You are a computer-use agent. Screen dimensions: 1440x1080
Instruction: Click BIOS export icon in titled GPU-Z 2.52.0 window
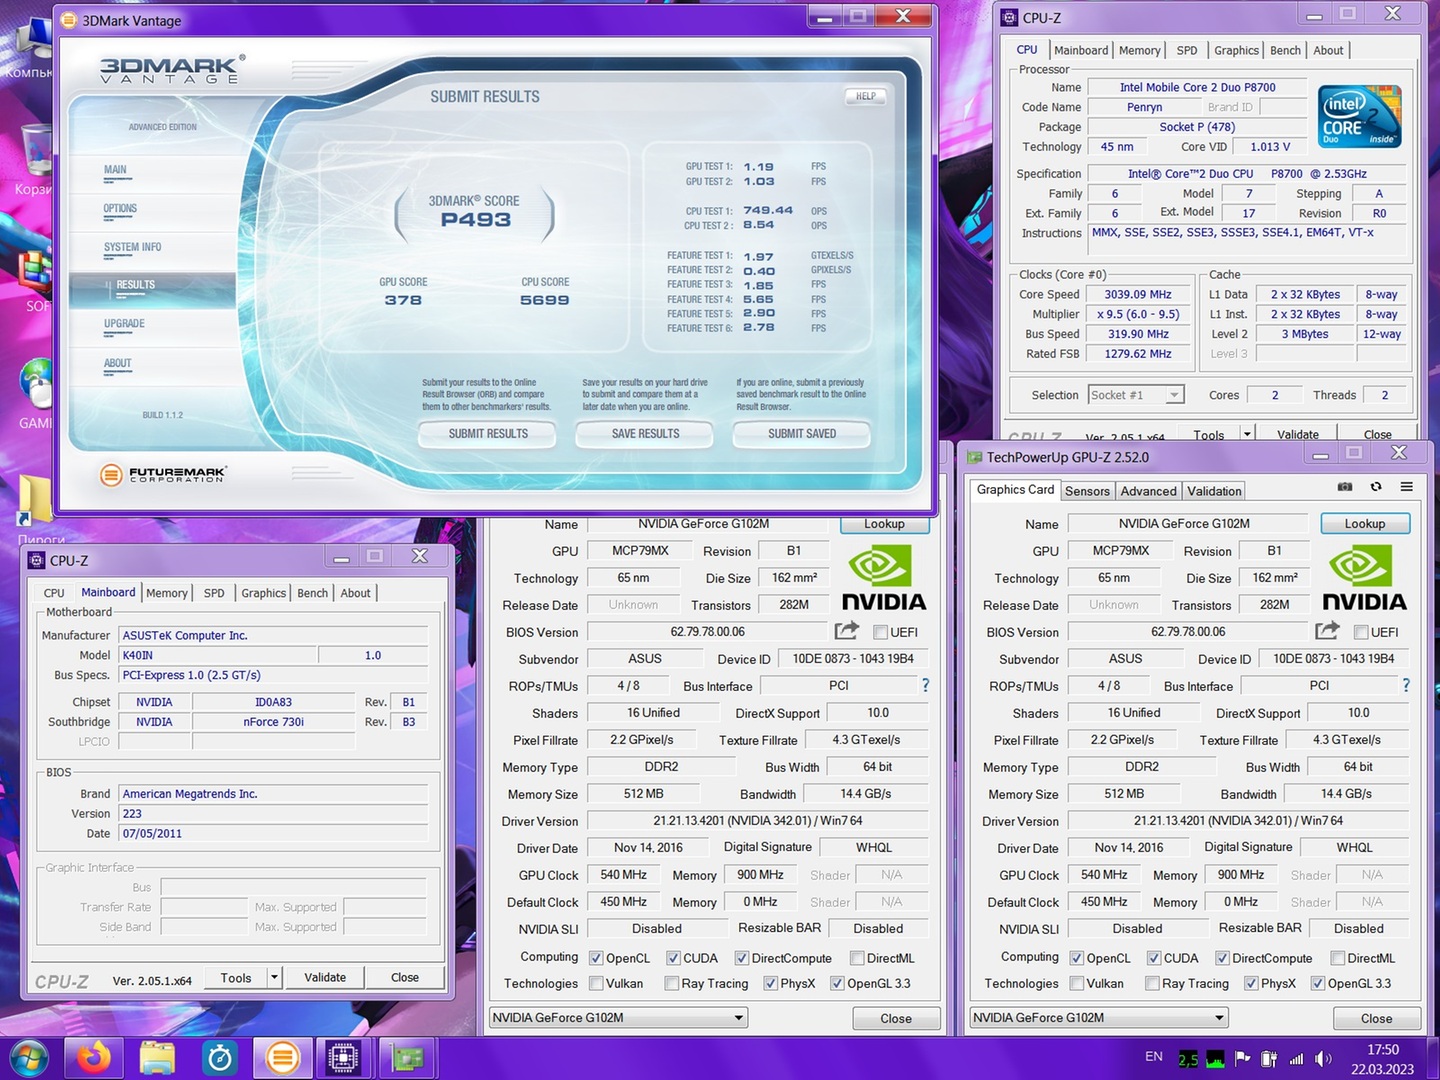(x=1327, y=631)
